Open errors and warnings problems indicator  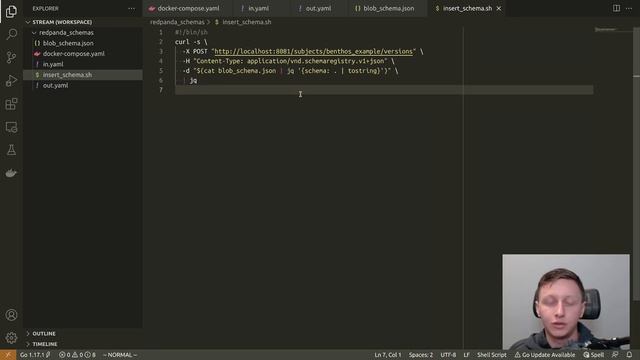[x=77, y=355]
